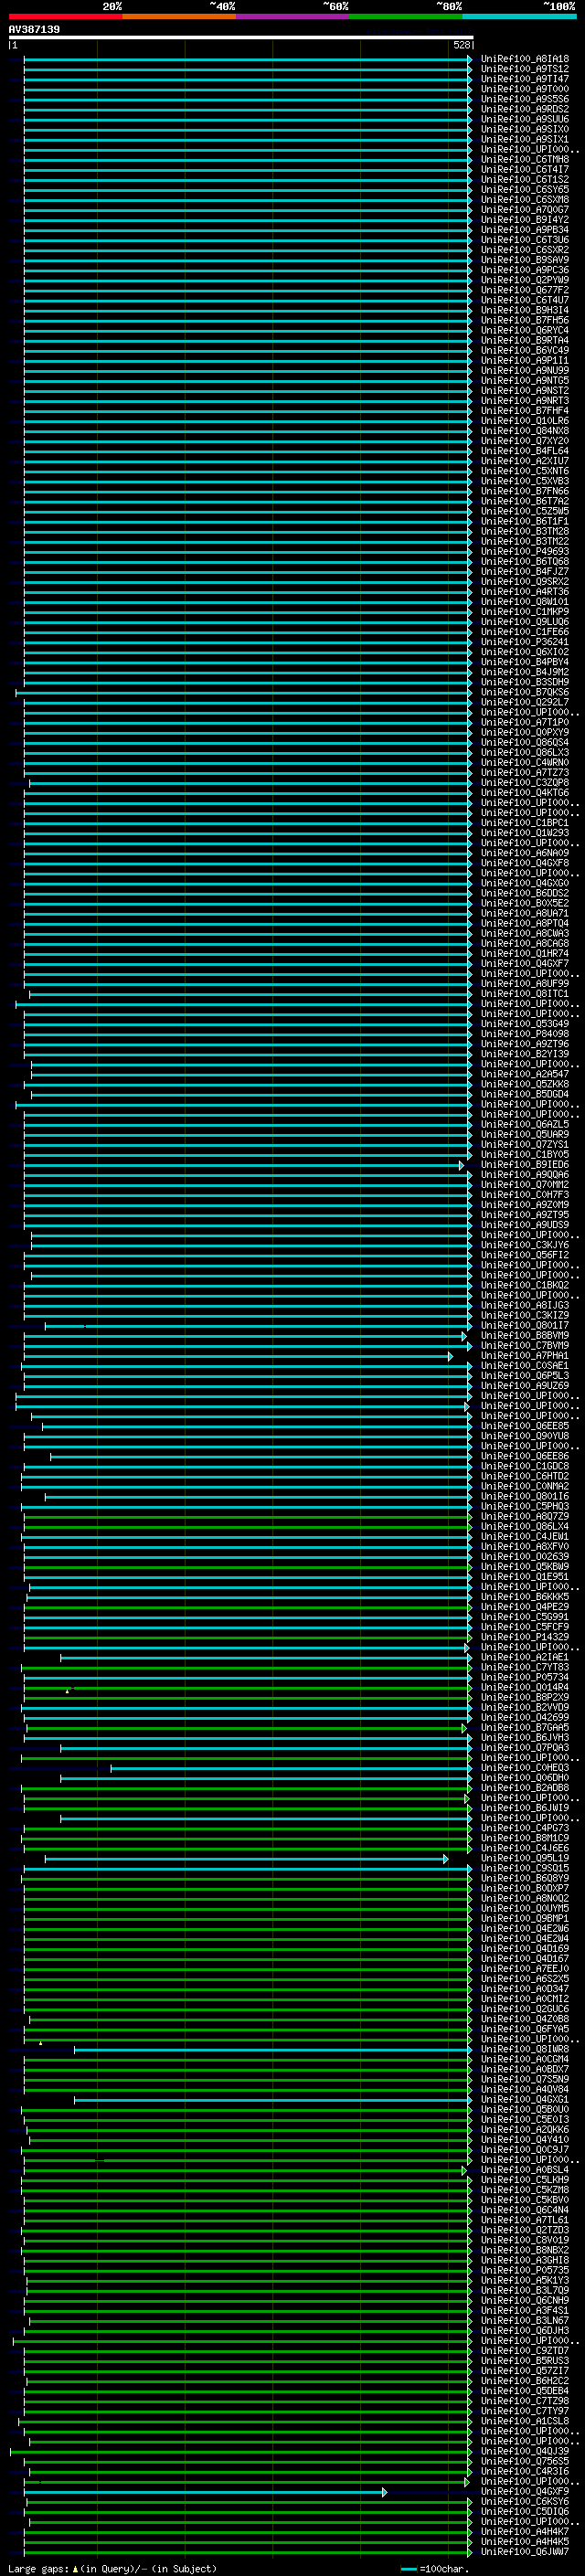Select the UniRef100_A1CSL8 label
Viewport: 585px width, 2576px height.
click(x=525, y=2422)
